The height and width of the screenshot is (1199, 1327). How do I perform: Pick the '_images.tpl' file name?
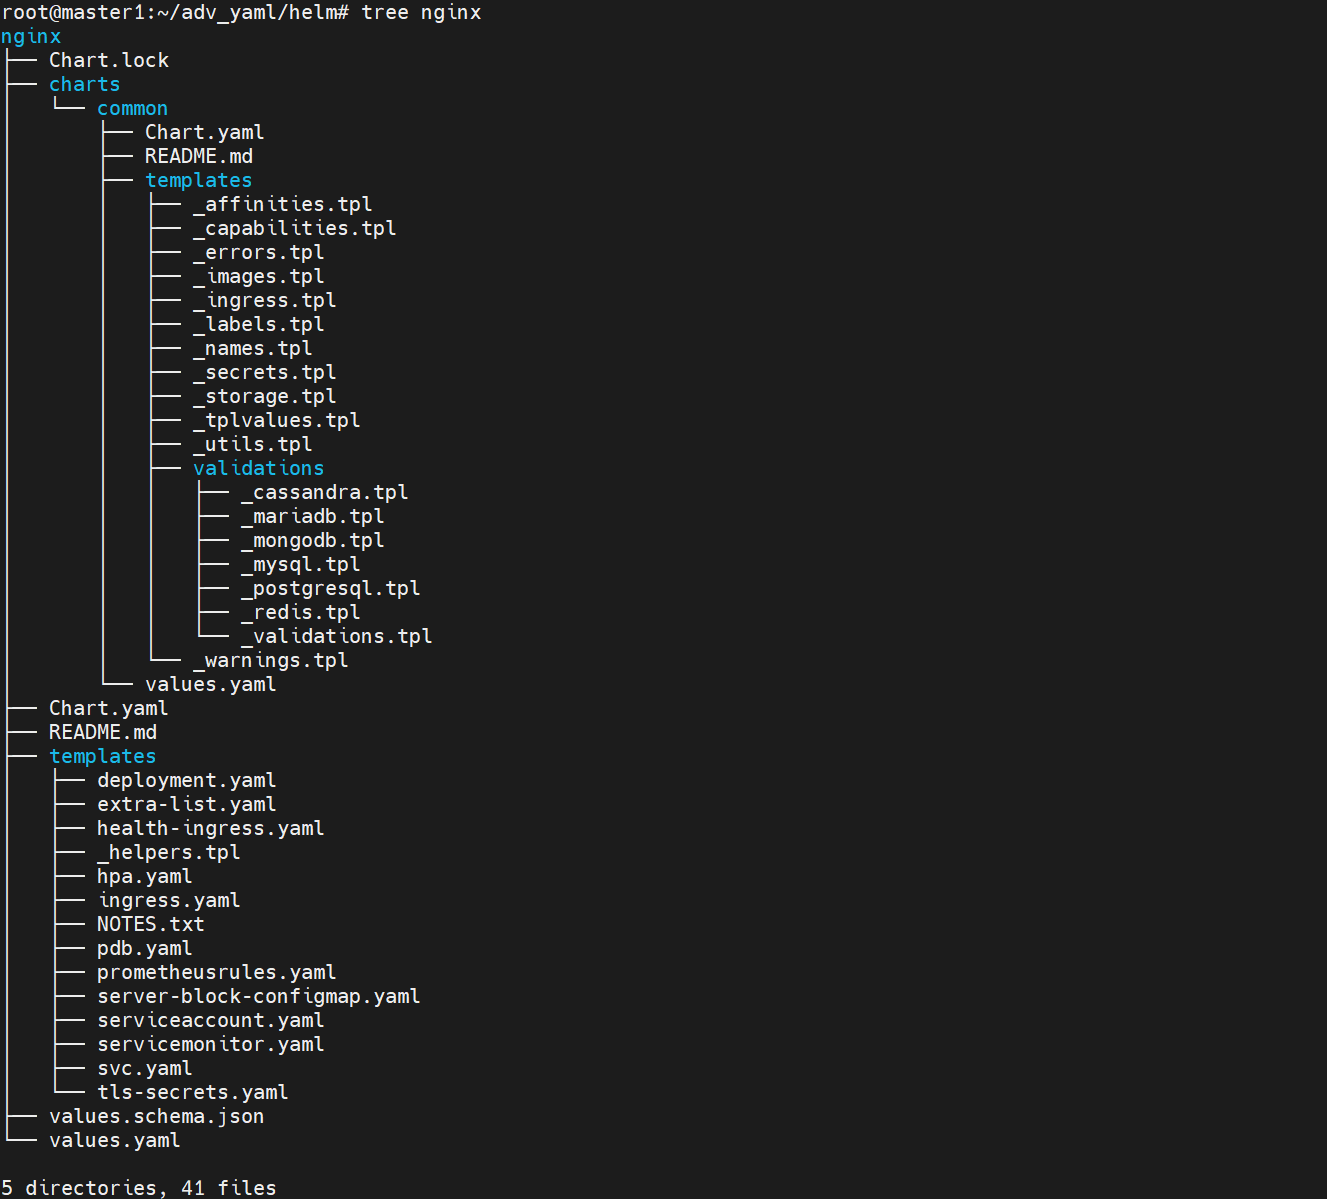[x=258, y=276]
